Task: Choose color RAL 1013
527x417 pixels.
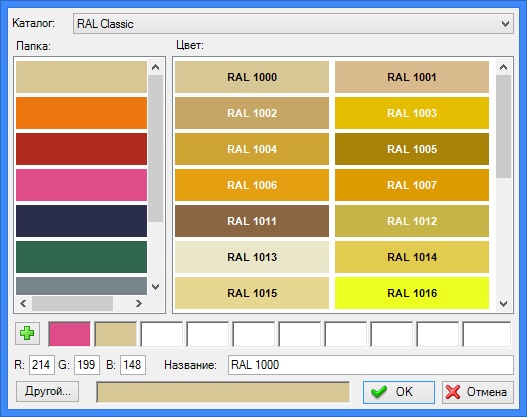Action: point(252,257)
